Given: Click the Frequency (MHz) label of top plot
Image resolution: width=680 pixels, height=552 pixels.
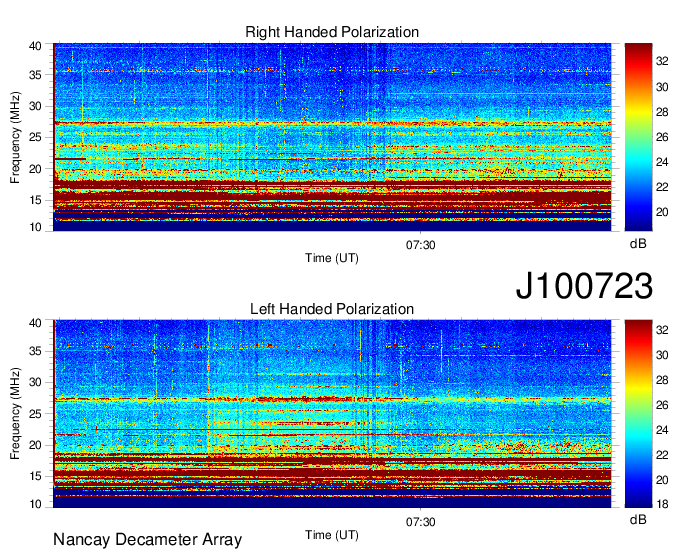Looking at the screenshot, I should [x=15, y=137].
